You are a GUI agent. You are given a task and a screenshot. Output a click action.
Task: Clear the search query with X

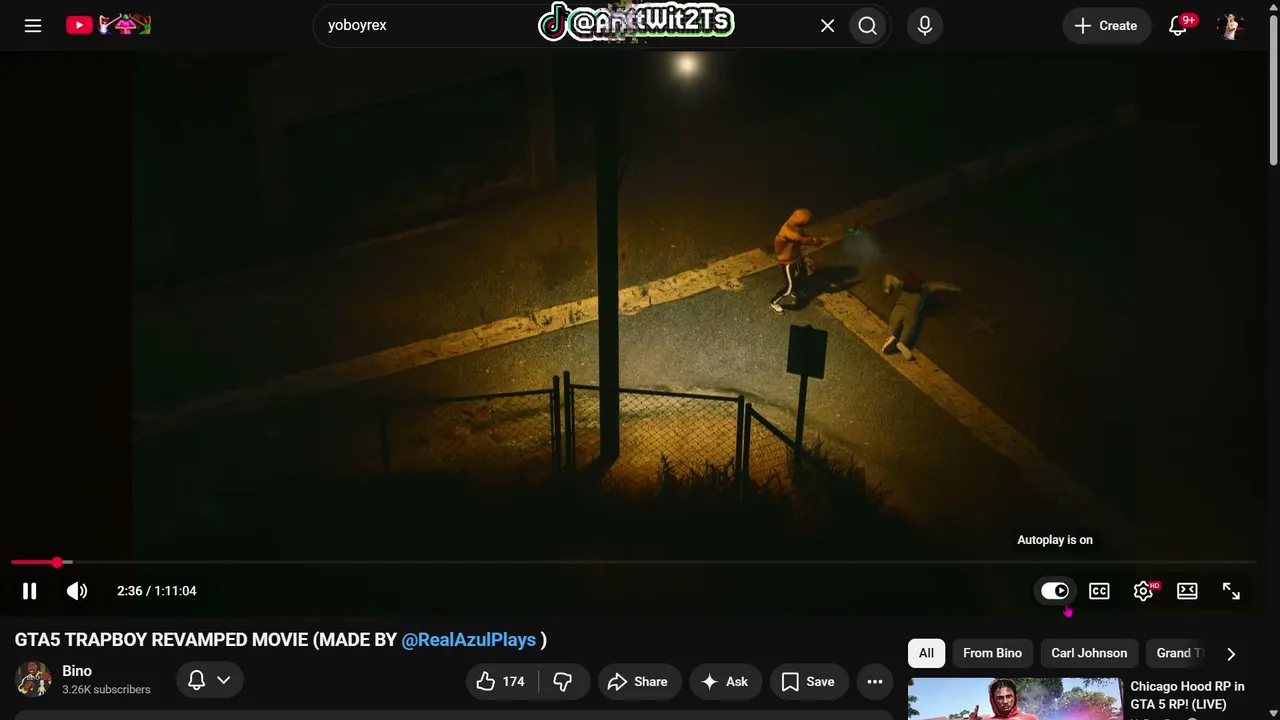click(x=827, y=26)
